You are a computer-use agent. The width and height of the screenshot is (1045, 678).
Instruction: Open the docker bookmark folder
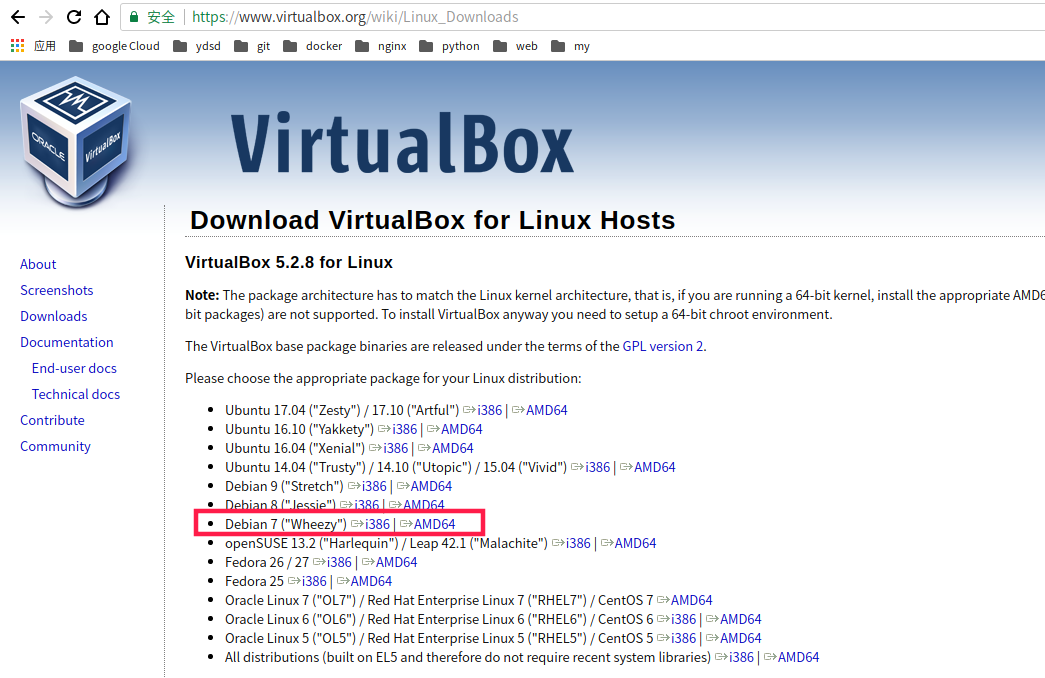click(x=313, y=46)
